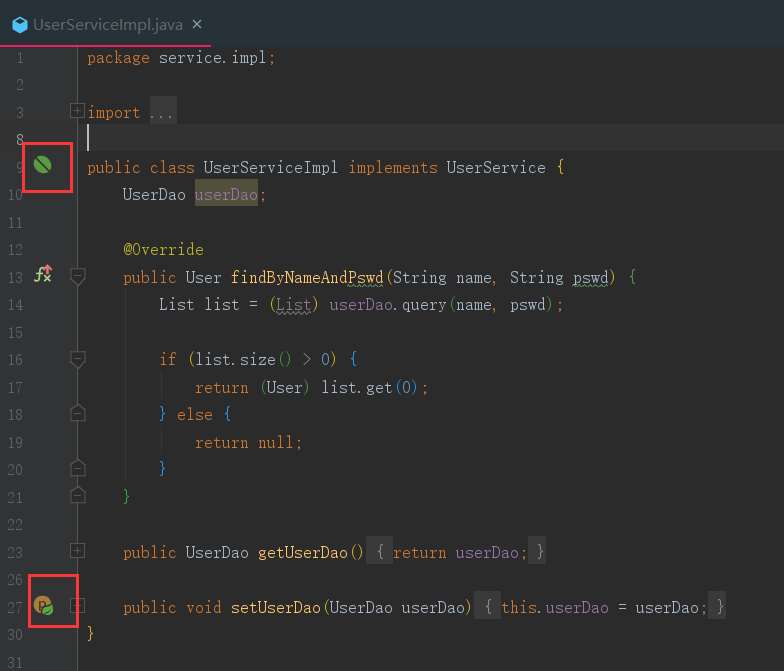Screen dimensions: 784x671
Task: Click line number 14 in the gutter
Action: coord(16,304)
